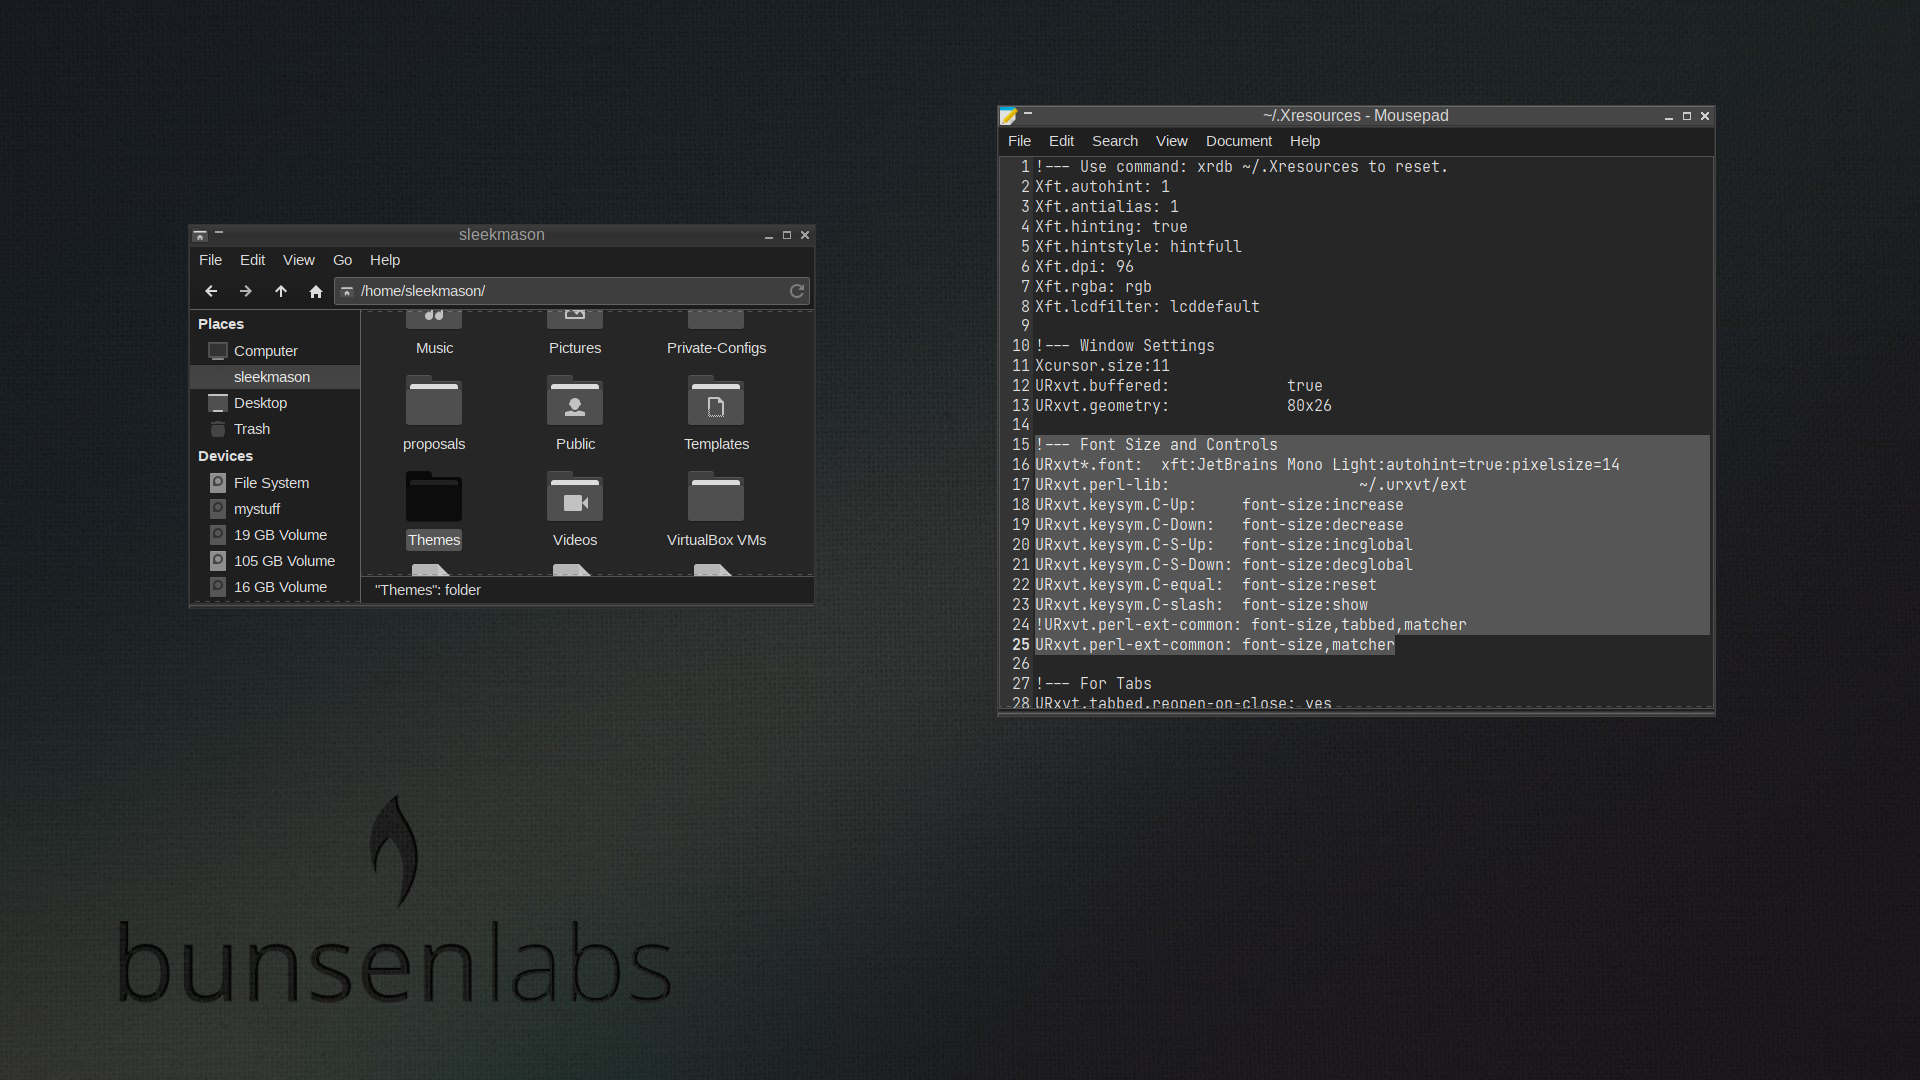1920x1080 pixels.
Task: Click the '"Themes": folder' status bar text
Action: (428, 590)
